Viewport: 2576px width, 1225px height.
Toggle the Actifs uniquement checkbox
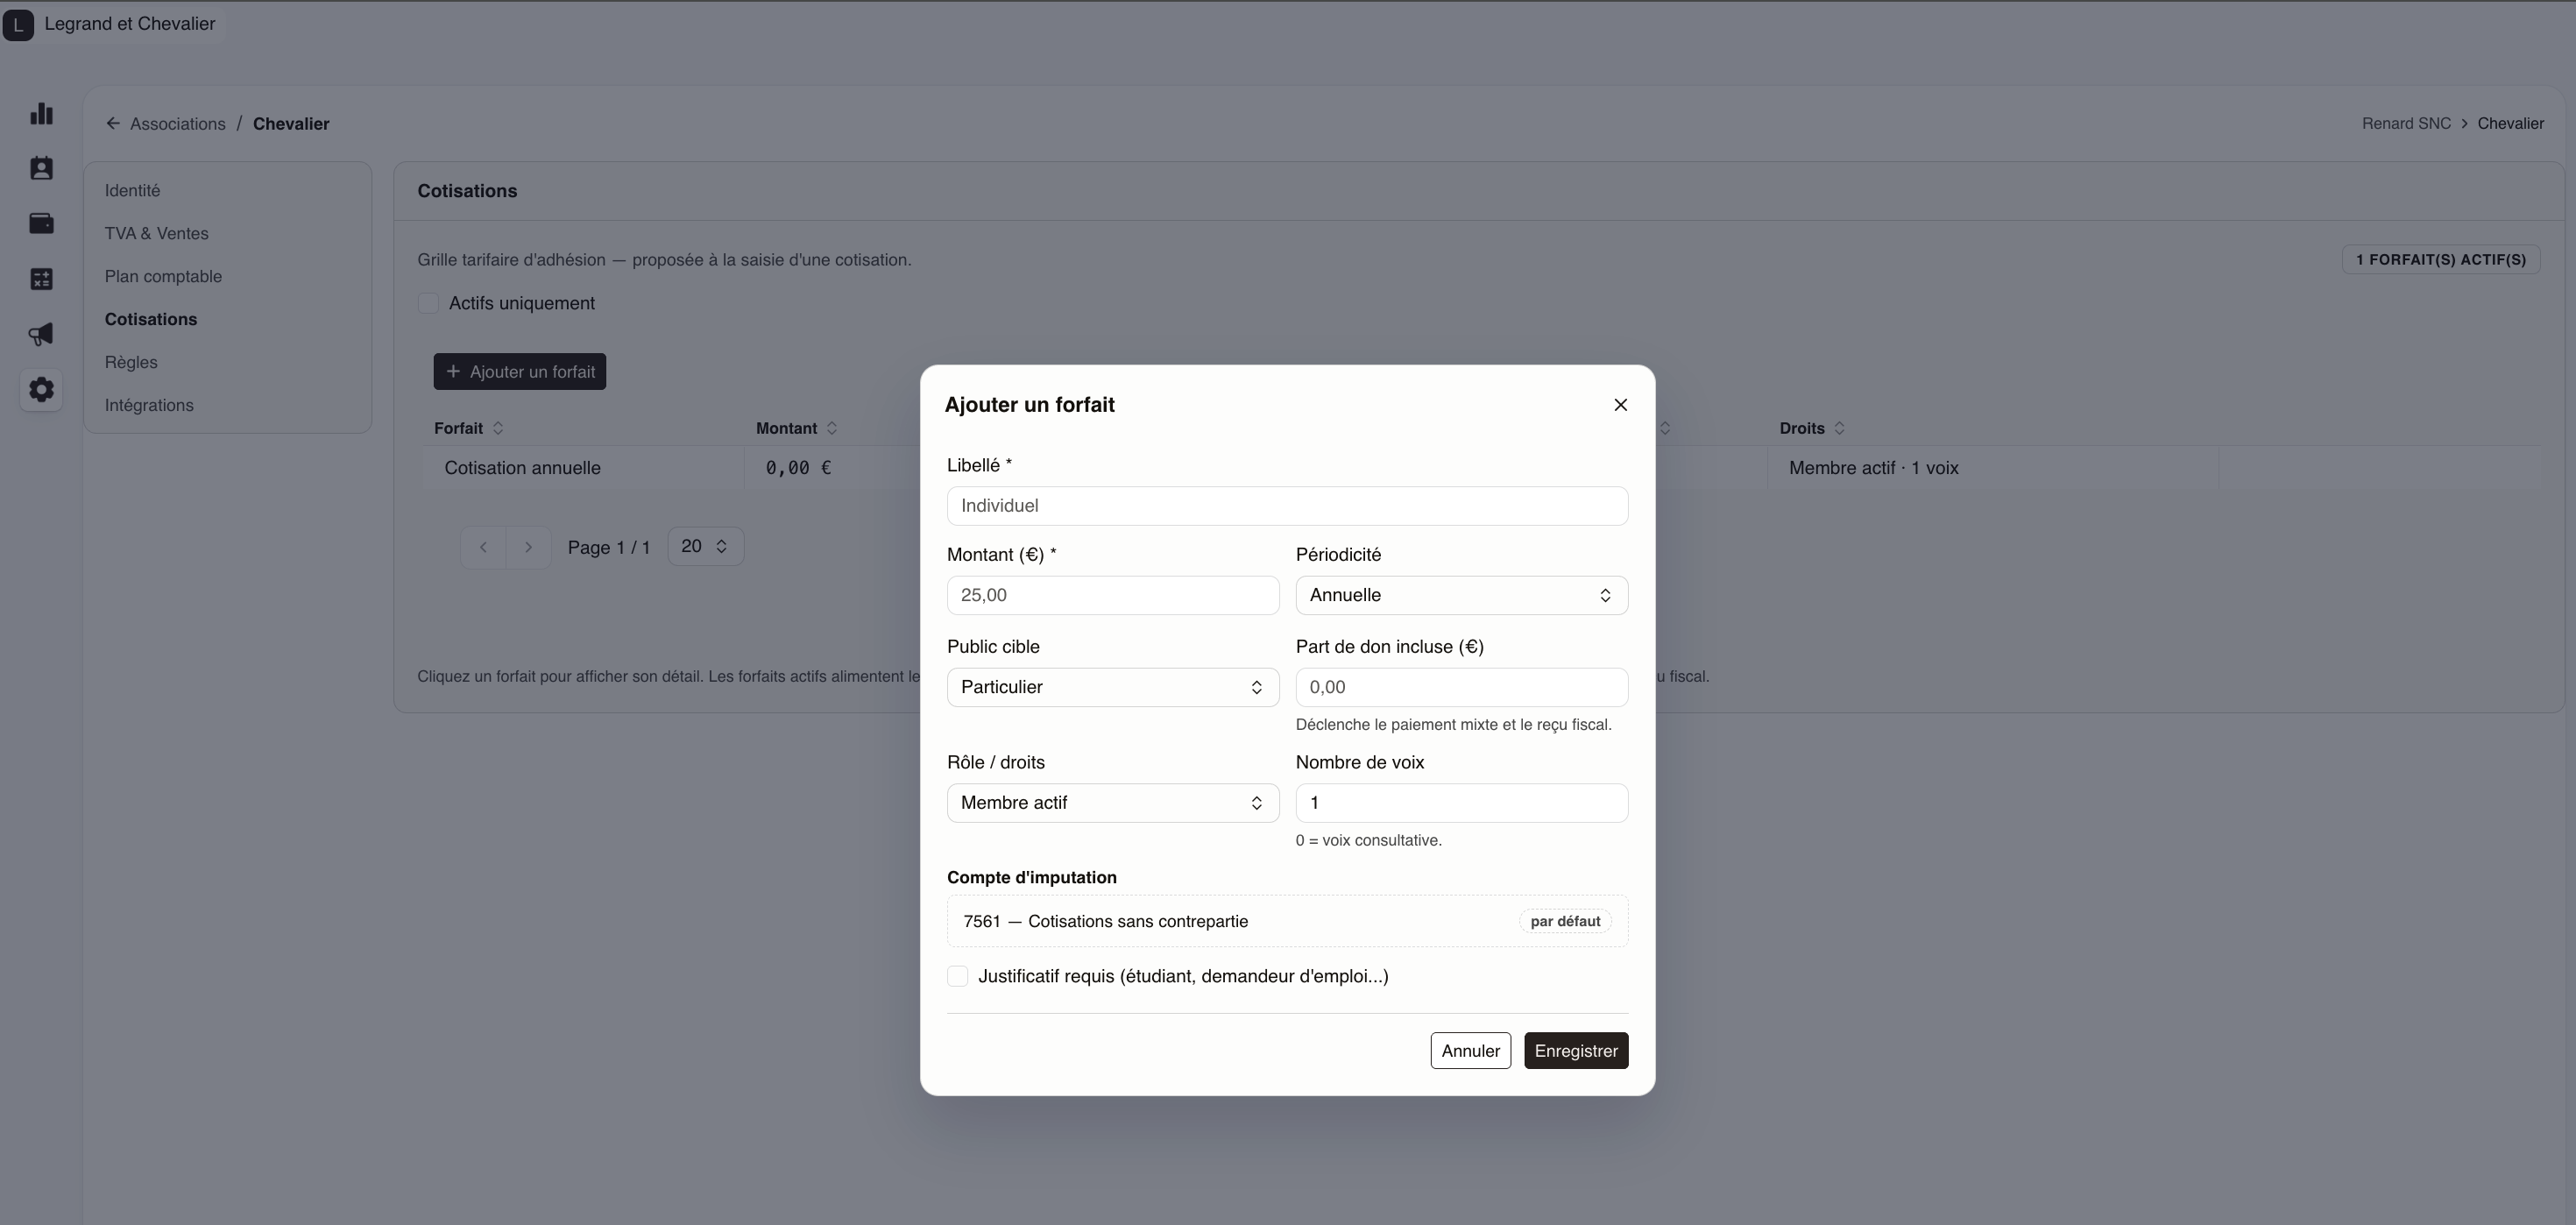(x=428, y=303)
